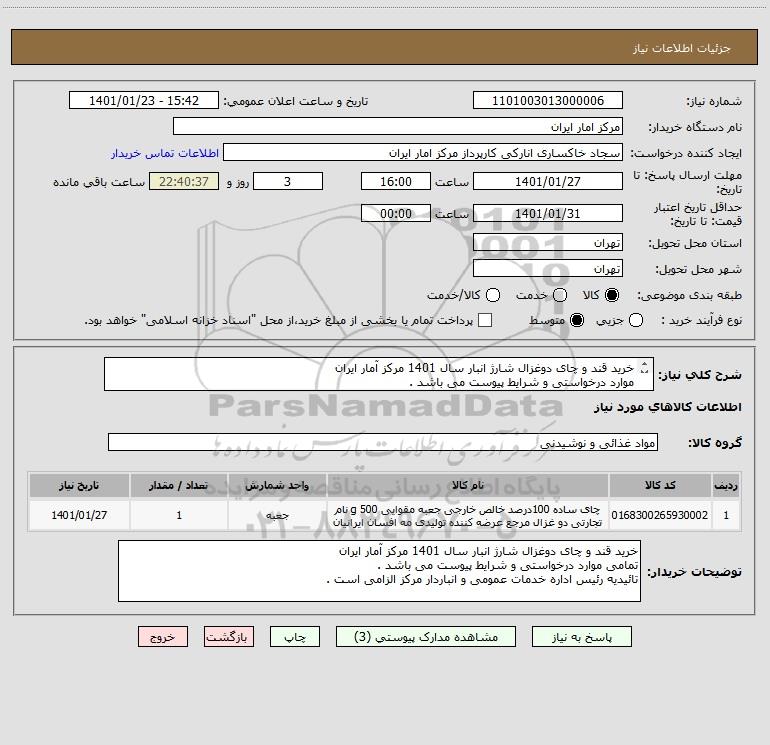Click the بازگشت back button
The width and height of the screenshot is (770, 745).
(229, 637)
